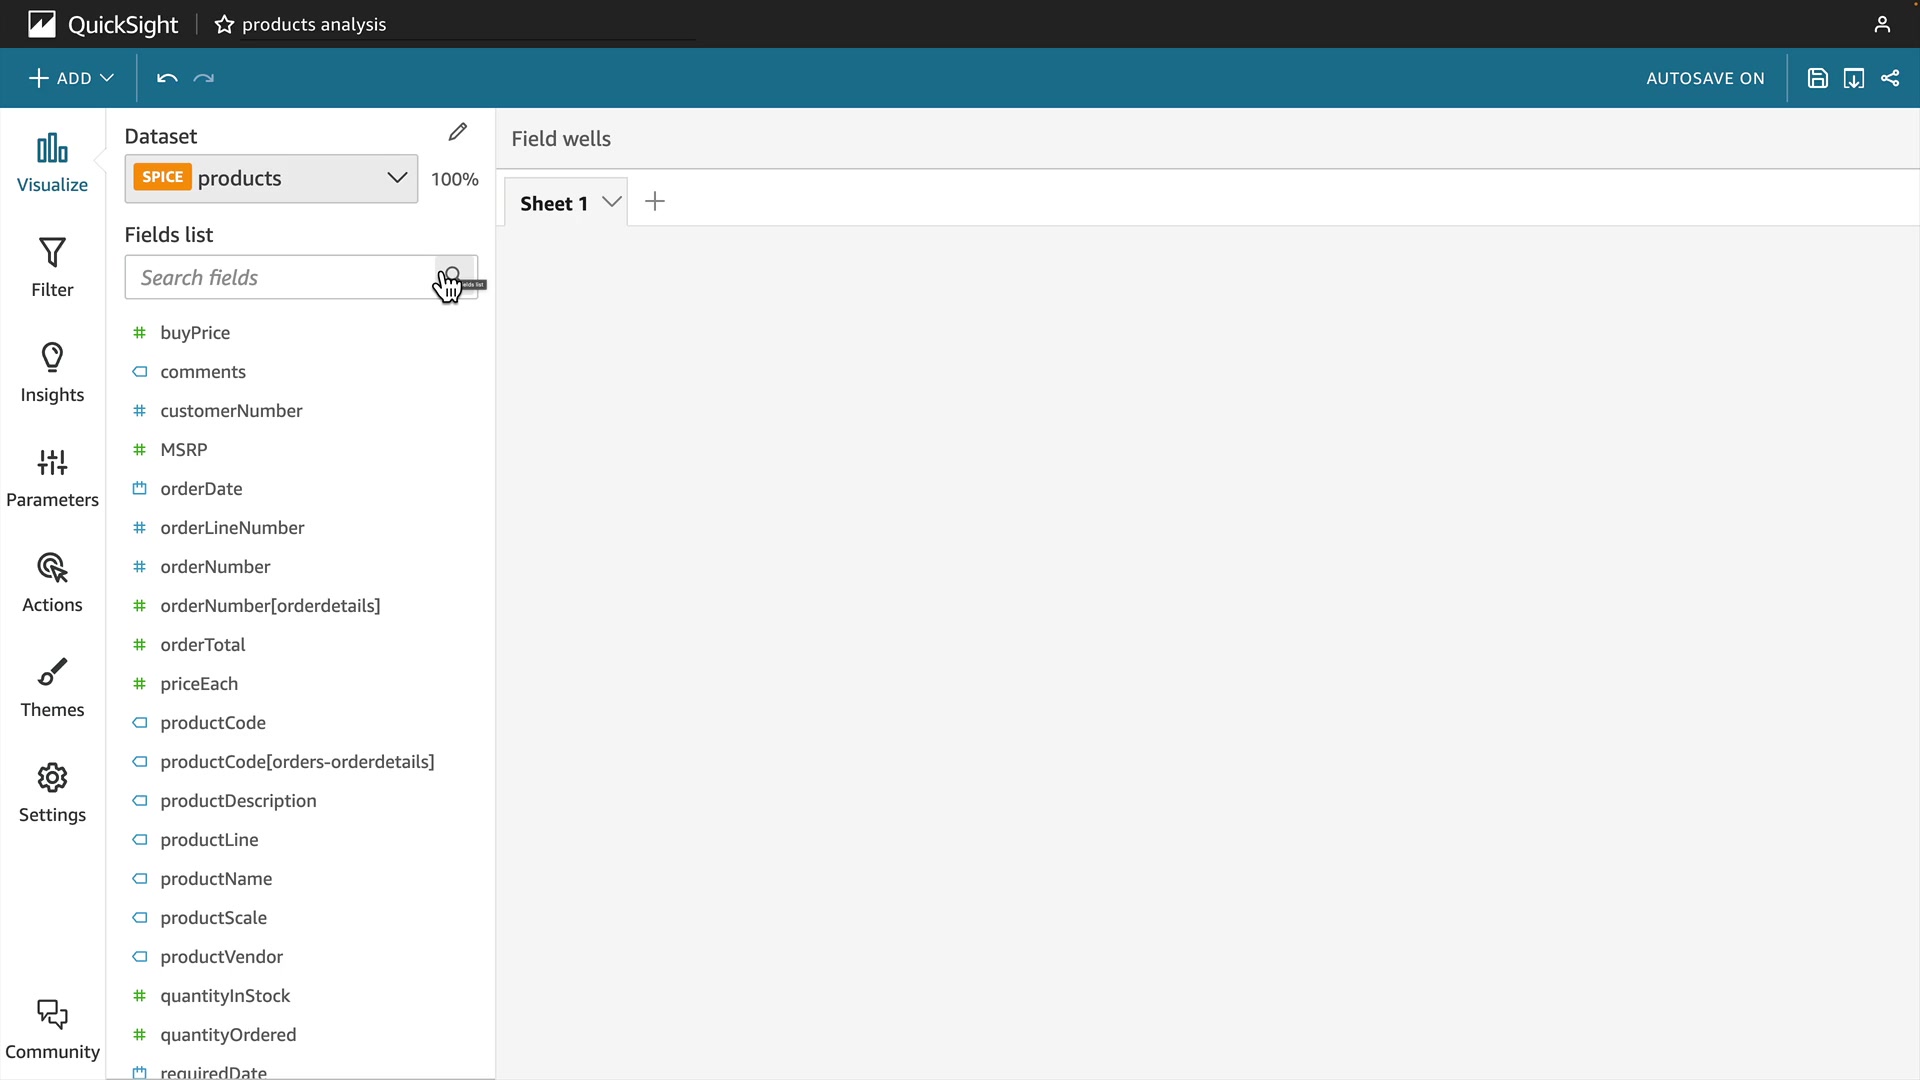Click the export download icon
The image size is (1920, 1080).
(1854, 78)
